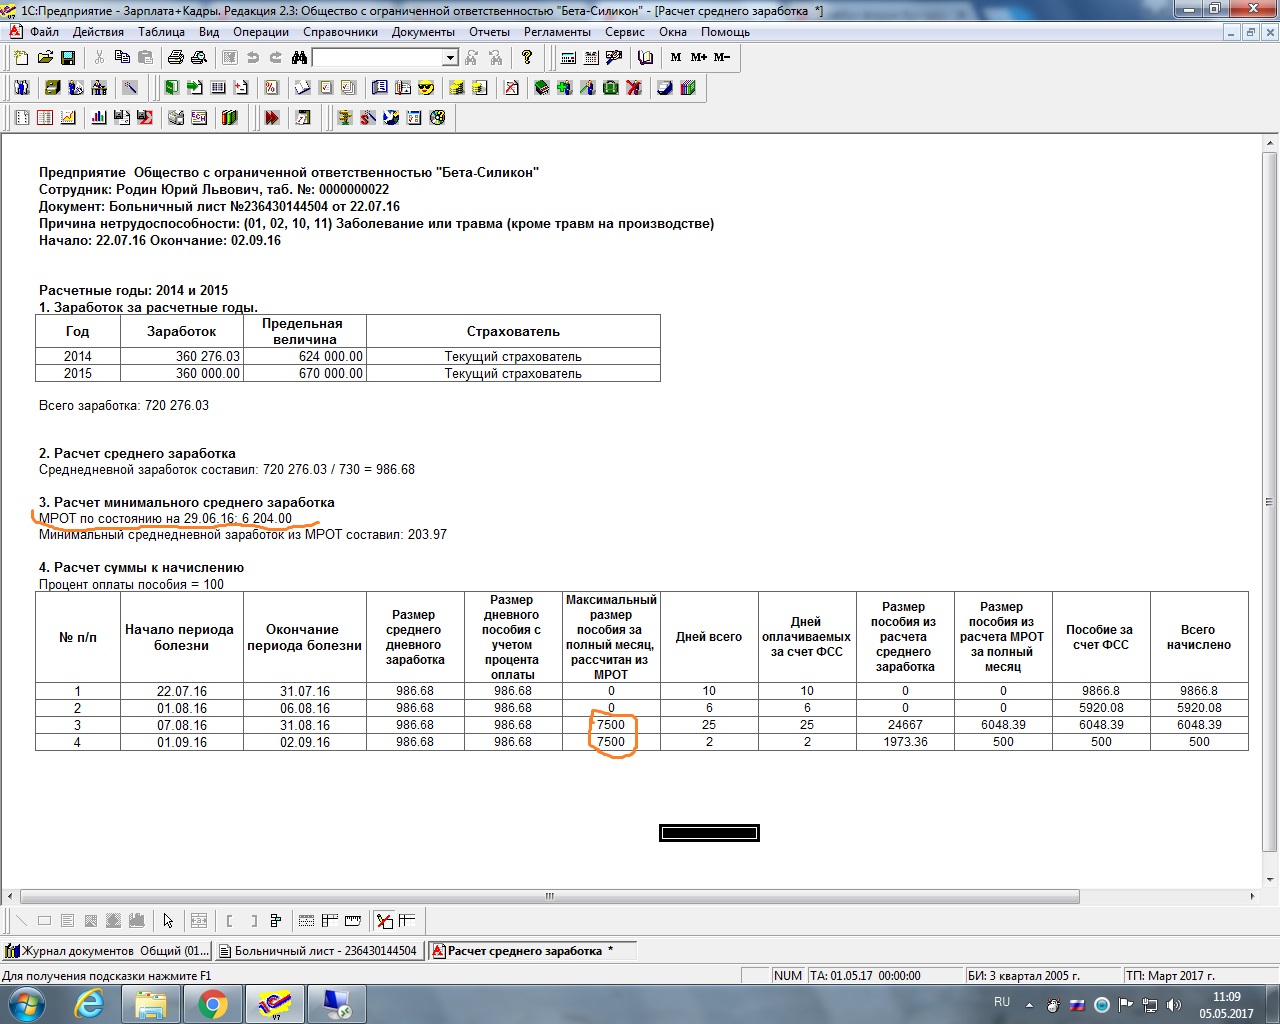Click into the toolbar search text field
Viewport: 1280px width, 1024px height.
377,58
